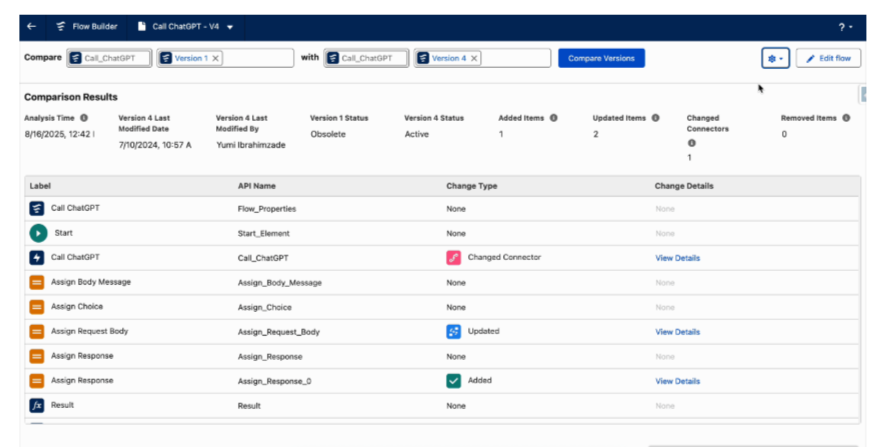Click the Edit flow button
Image resolution: width=884 pixels, height=447 pixels.
coord(828,58)
